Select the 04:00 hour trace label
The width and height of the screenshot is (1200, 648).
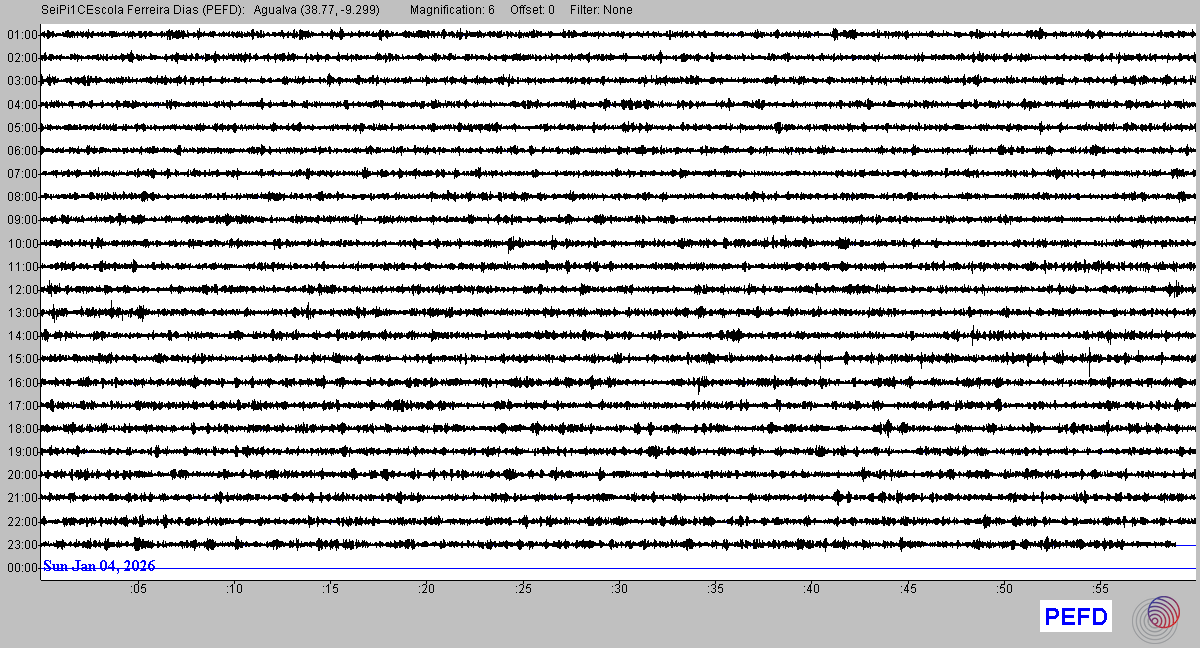point(21,105)
